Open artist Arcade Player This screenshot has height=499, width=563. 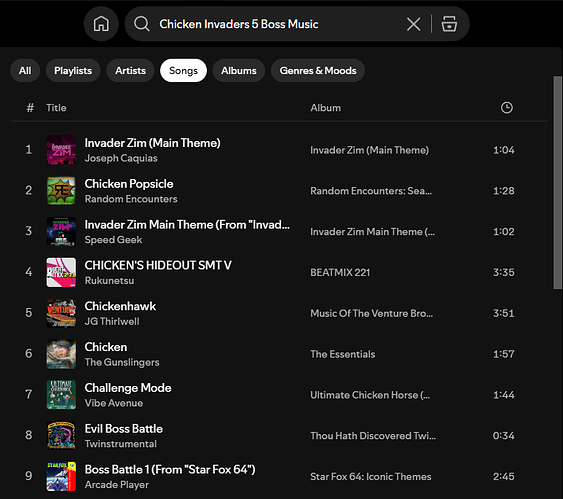pyautogui.click(x=117, y=485)
